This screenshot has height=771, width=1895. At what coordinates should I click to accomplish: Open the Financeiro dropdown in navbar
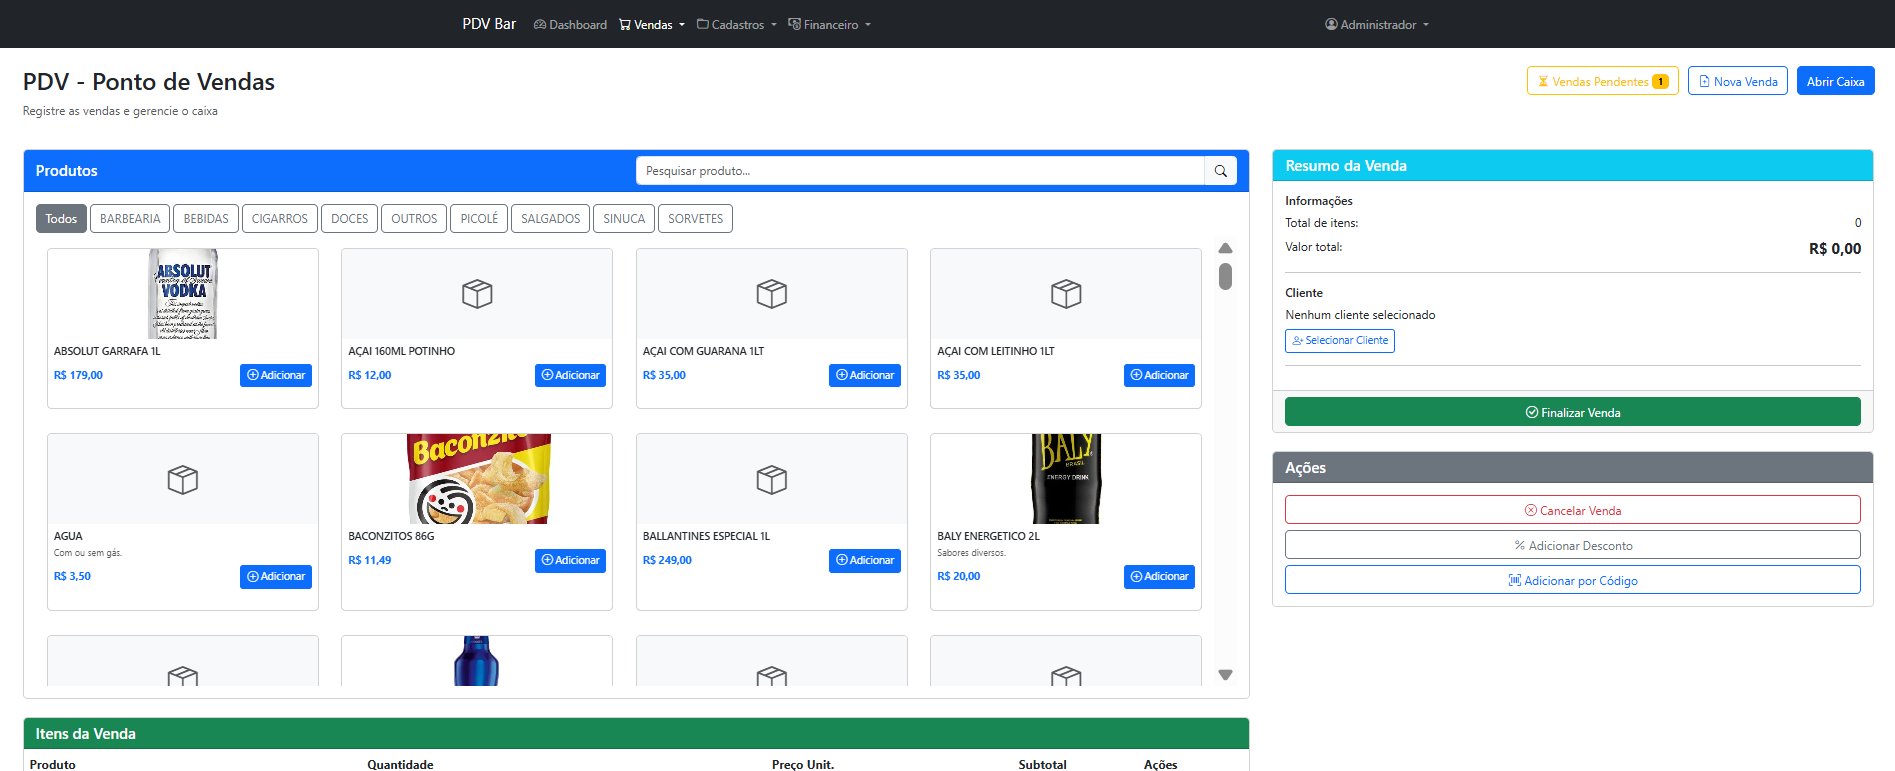[x=830, y=25]
